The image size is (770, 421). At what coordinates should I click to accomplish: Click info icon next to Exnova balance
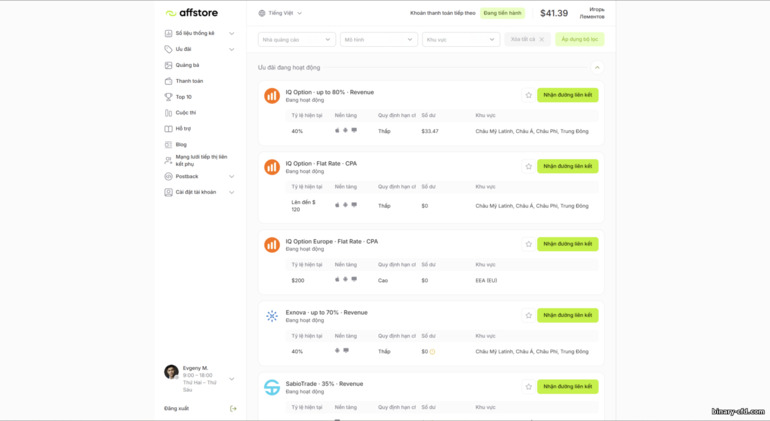coord(433,352)
